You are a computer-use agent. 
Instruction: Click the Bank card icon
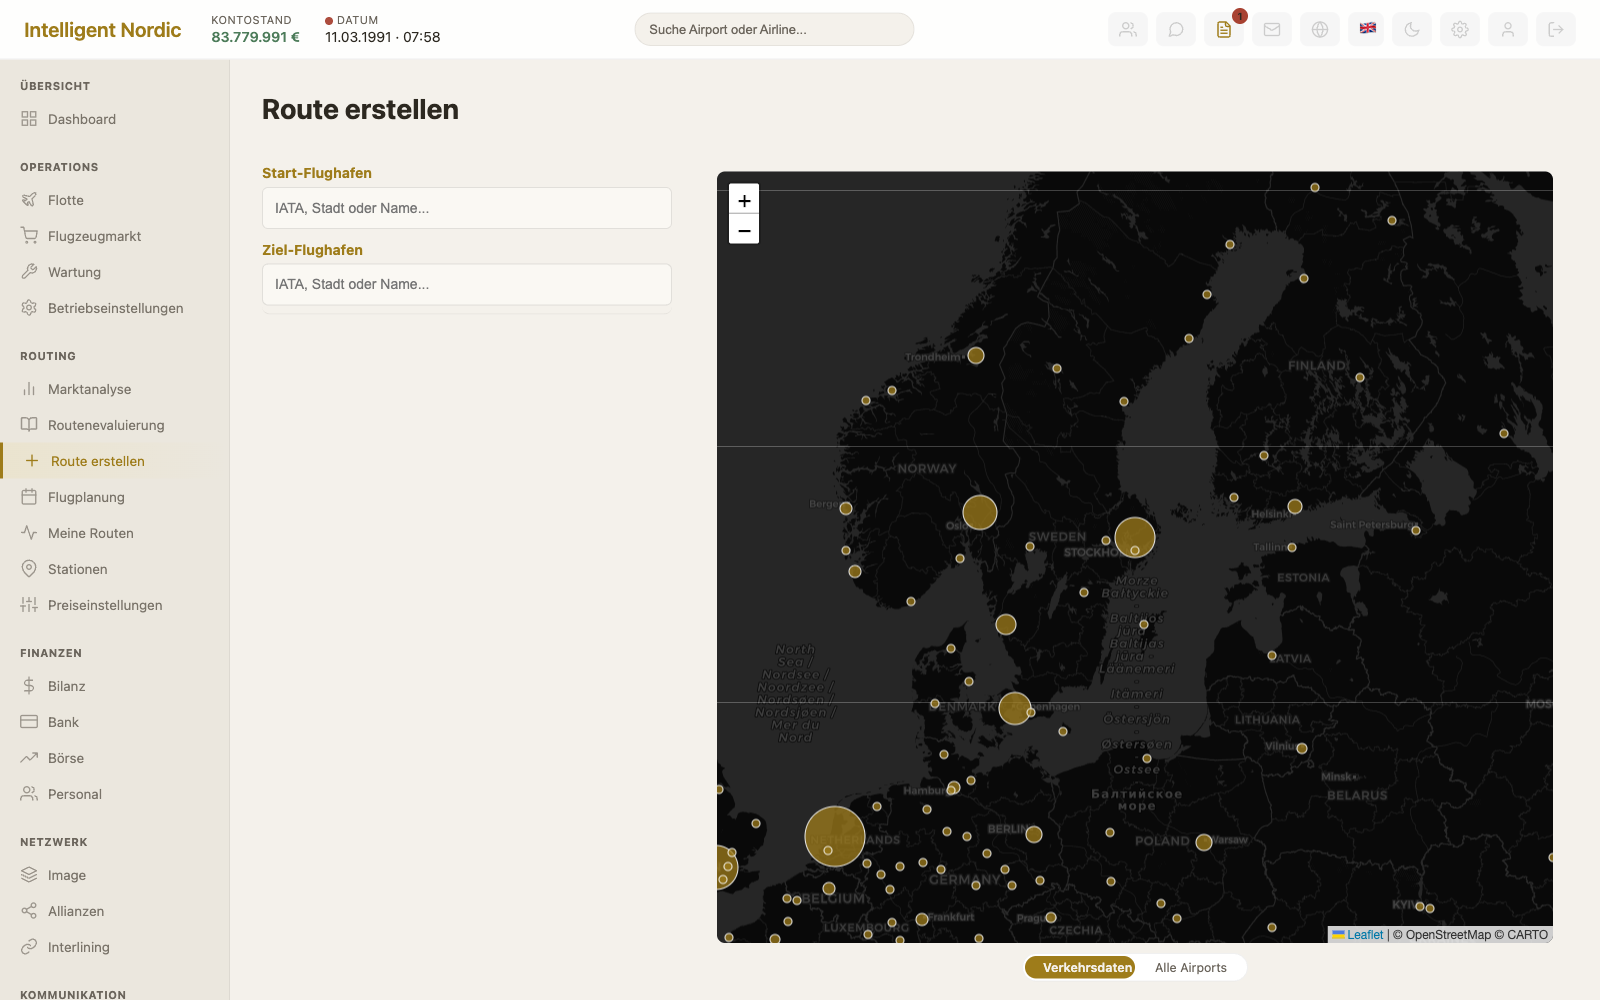click(29, 722)
